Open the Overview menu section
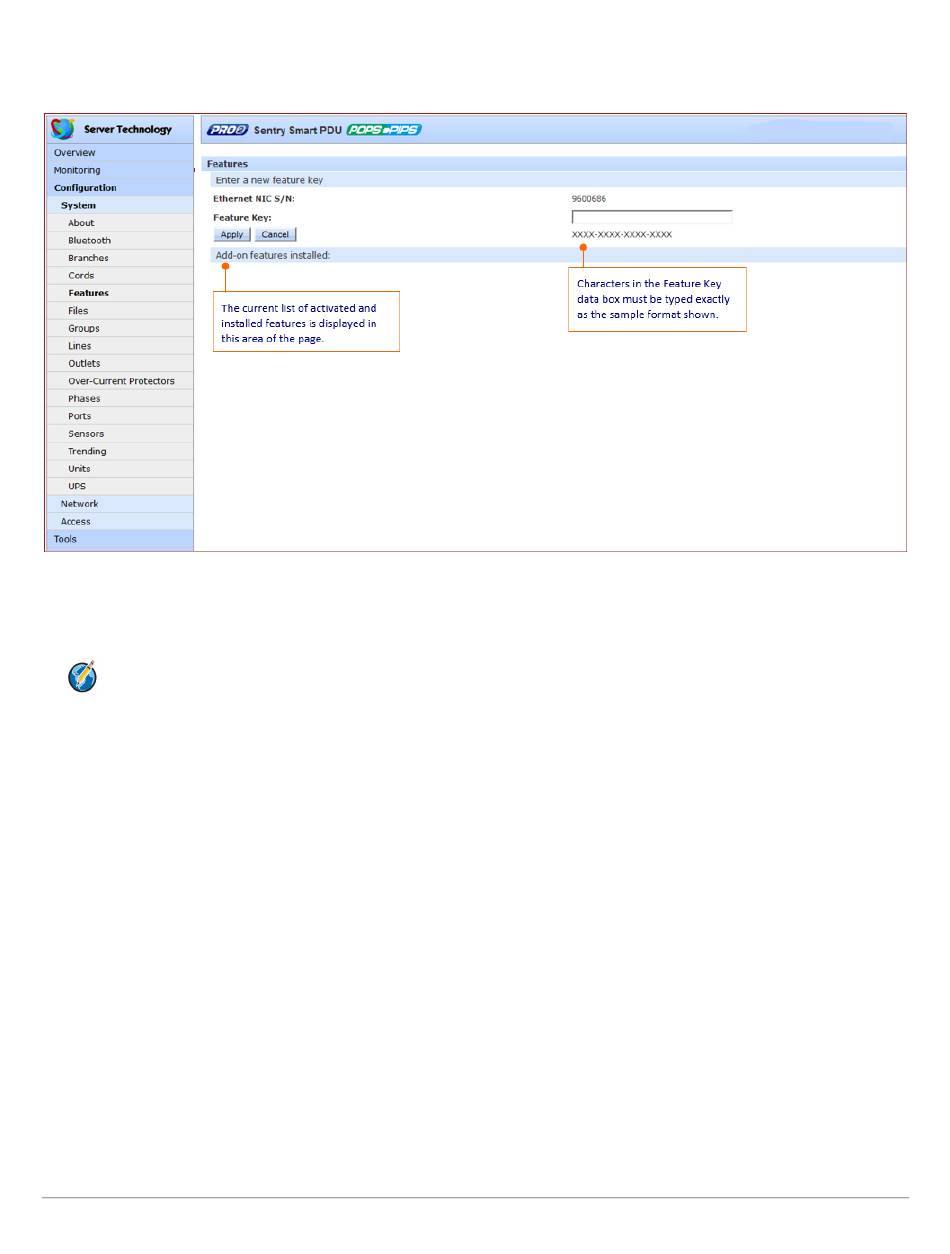The width and height of the screenshot is (950, 1254). pyautogui.click(x=75, y=153)
